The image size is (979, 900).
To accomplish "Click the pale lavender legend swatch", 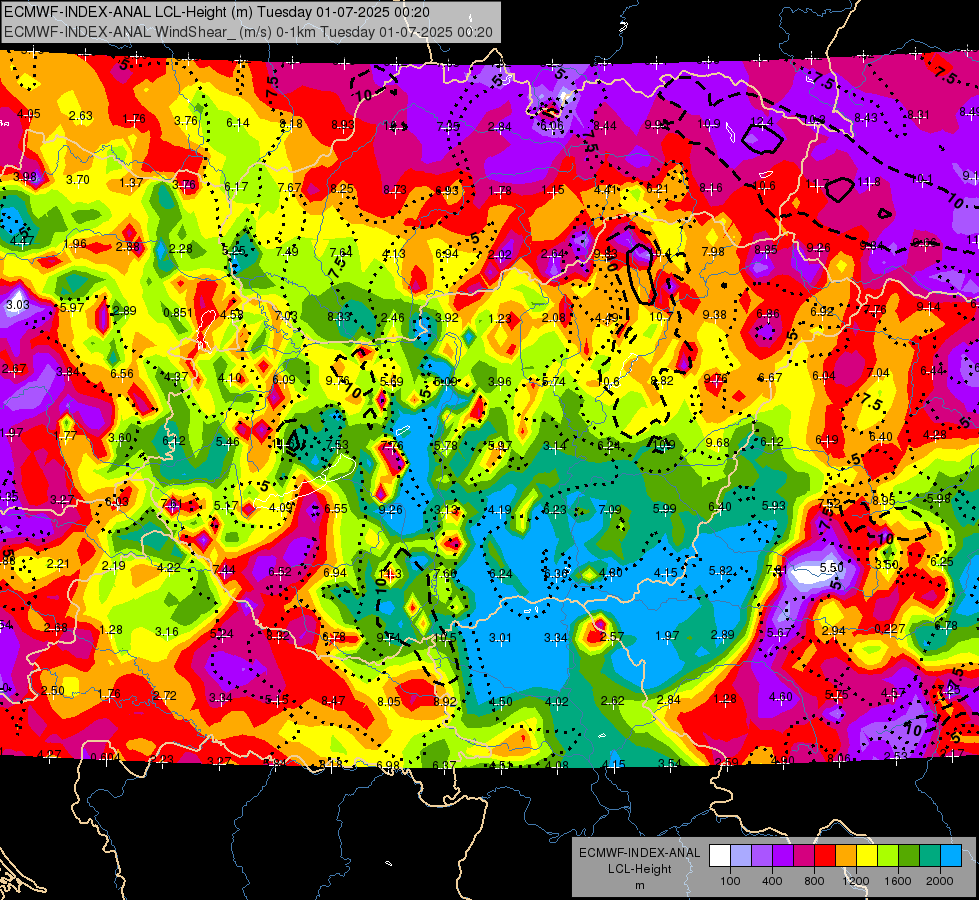I will tap(741, 856).
